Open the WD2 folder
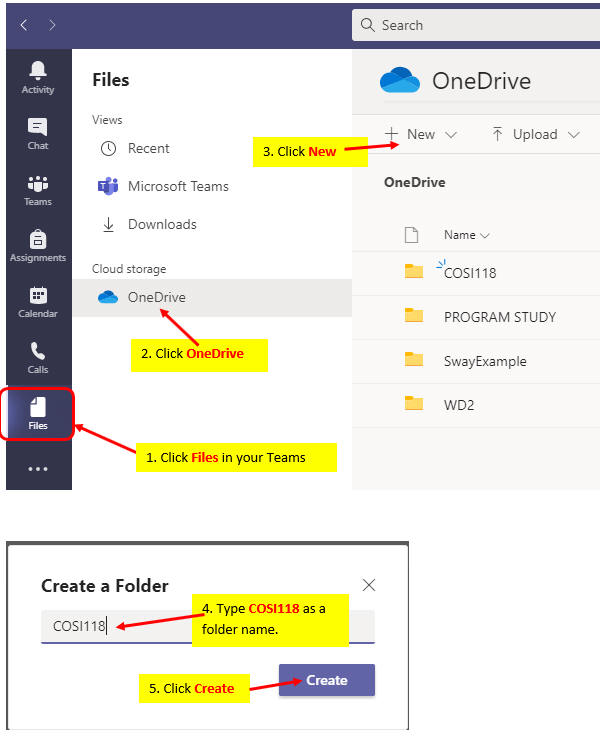 point(459,405)
